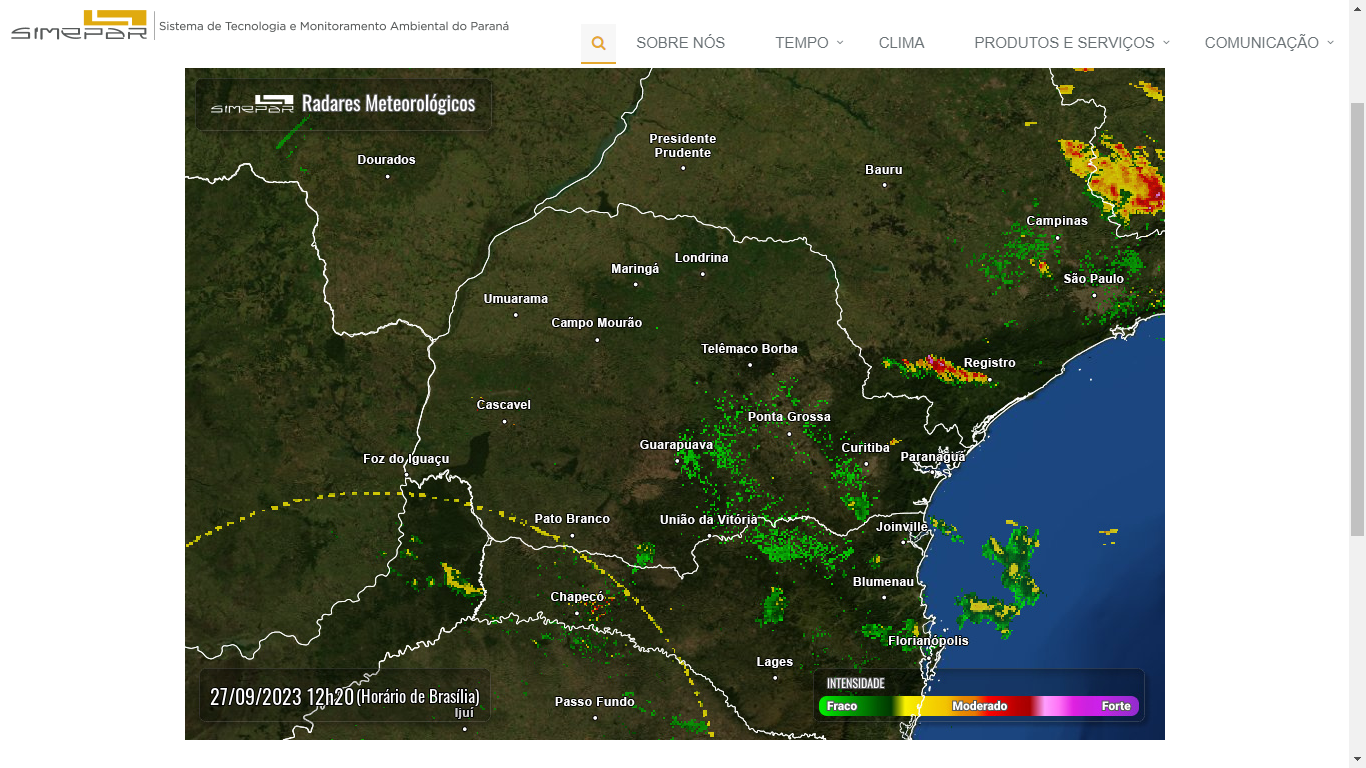
Task: Click the União da Vitória label
Action: [x=709, y=520]
